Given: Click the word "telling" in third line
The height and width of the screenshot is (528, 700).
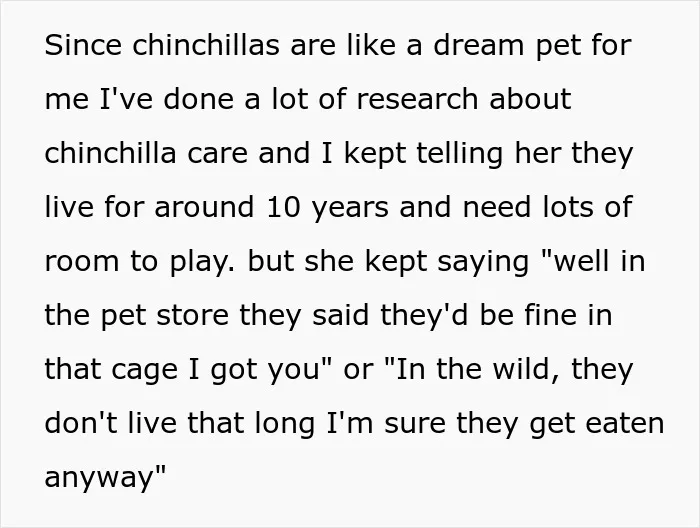Looking at the screenshot, I should [x=460, y=154].
